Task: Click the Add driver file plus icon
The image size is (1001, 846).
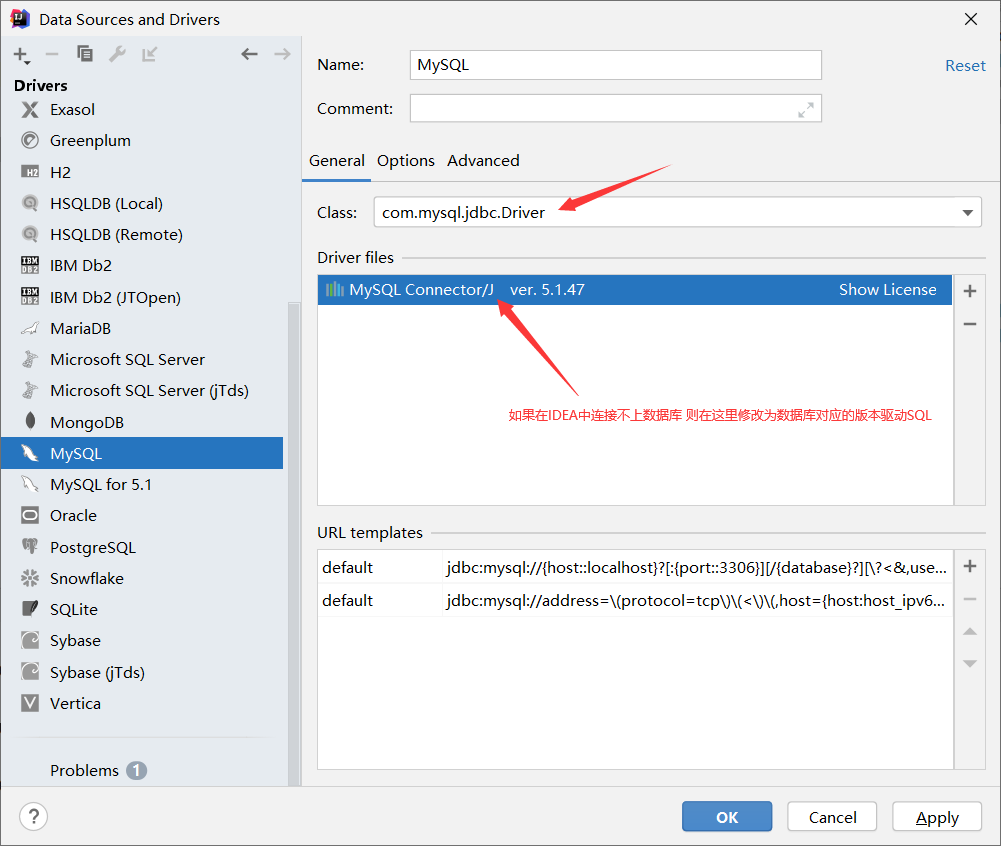Action: pyautogui.click(x=970, y=291)
